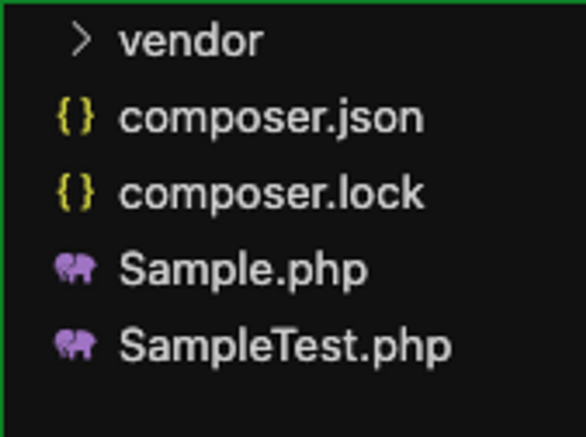Select the composer.json entry text
The height and width of the screenshot is (437, 586).
271,118
